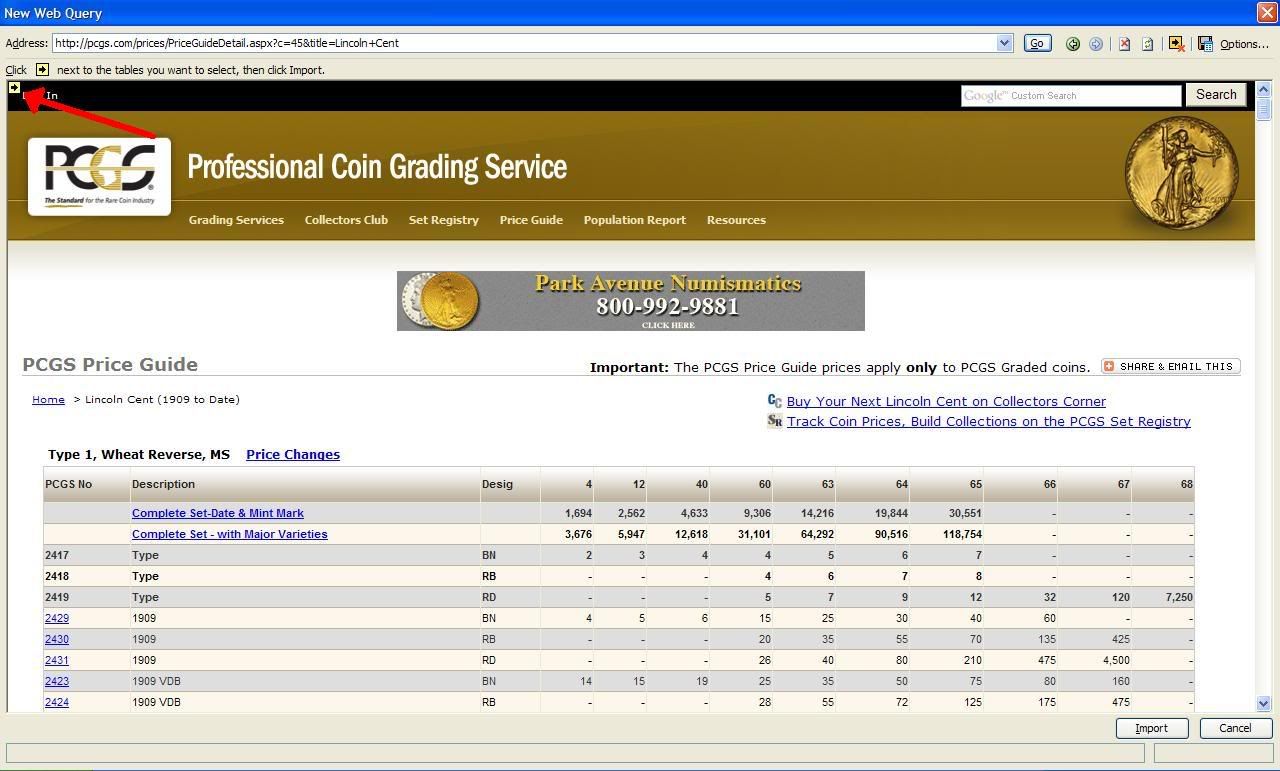
Task: Open the Collectors Club menu
Action: pos(346,220)
